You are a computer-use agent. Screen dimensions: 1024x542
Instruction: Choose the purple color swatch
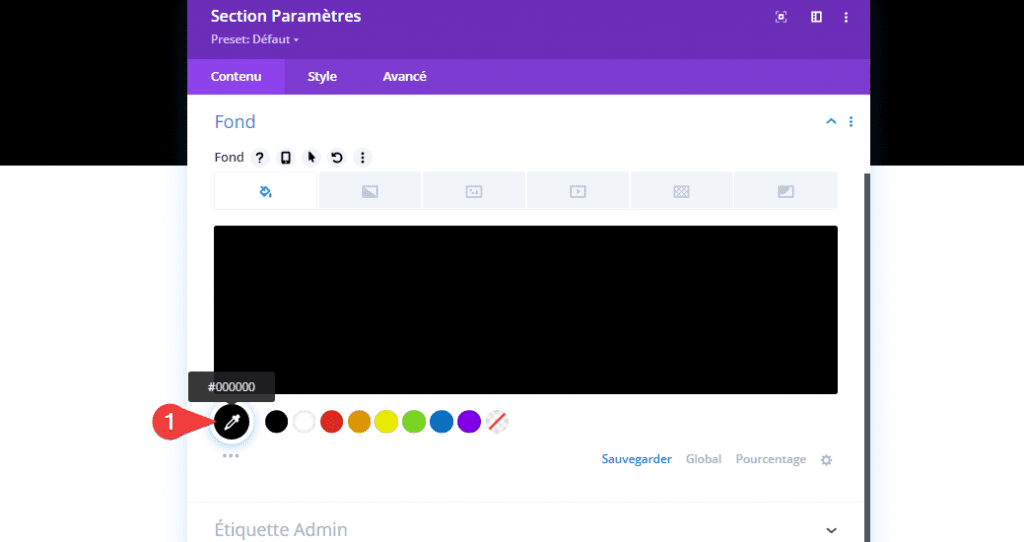[x=469, y=422]
